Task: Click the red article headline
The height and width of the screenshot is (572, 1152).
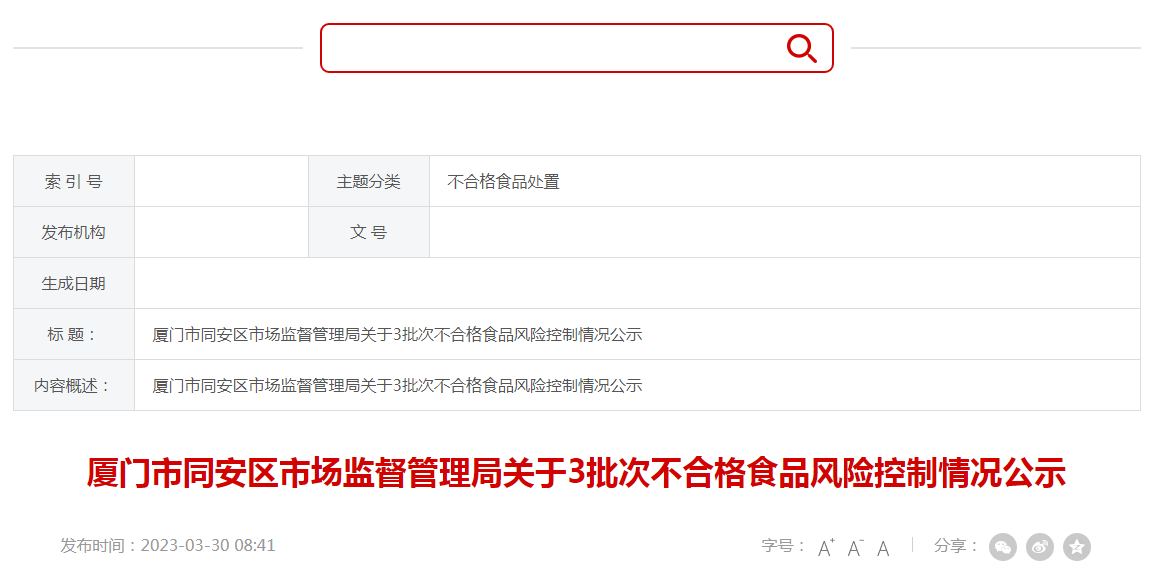Action: (x=576, y=474)
